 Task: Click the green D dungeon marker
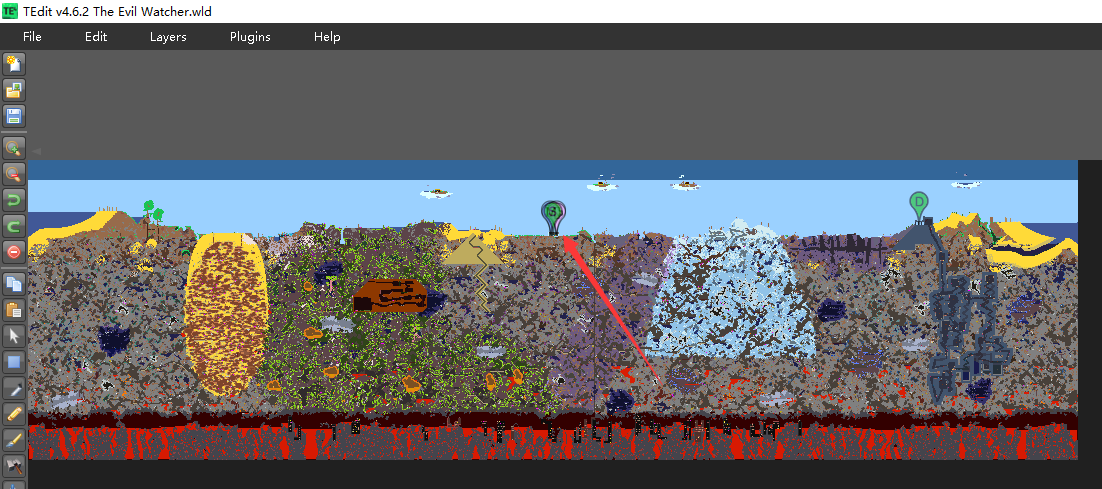918,205
